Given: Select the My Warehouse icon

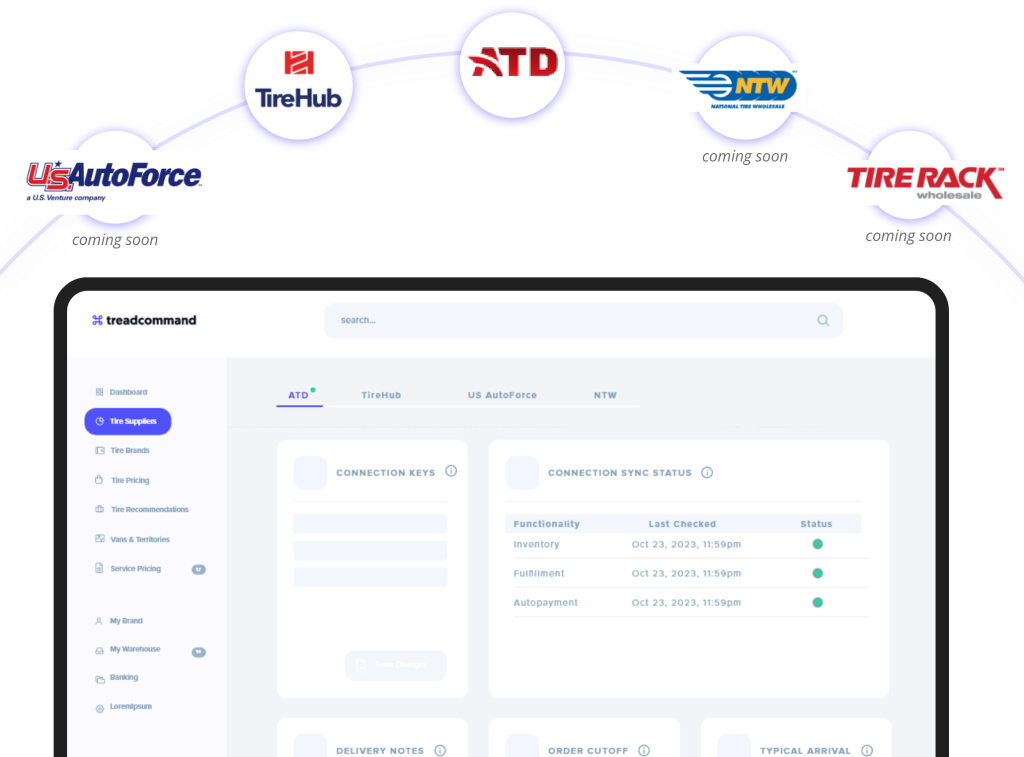Looking at the screenshot, I should (x=98, y=649).
